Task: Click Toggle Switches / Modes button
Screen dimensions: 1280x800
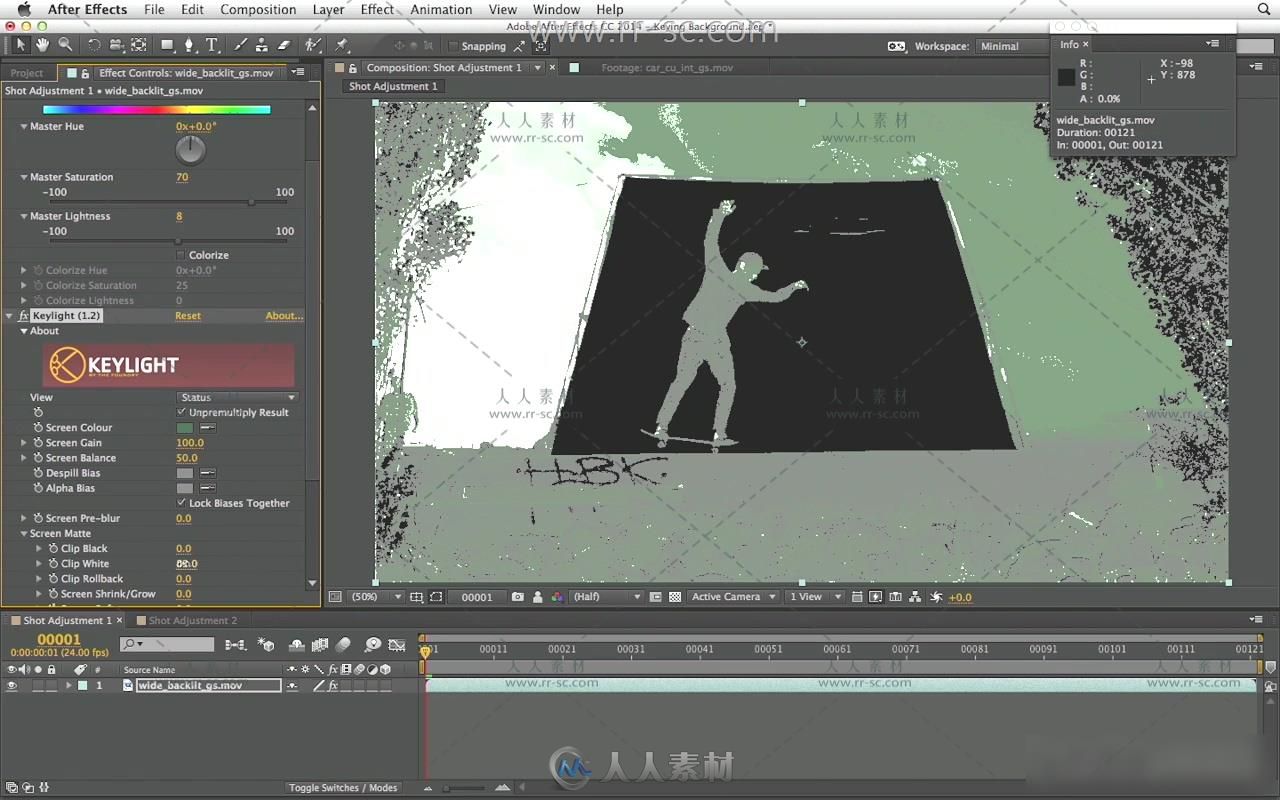Action: [x=343, y=788]
